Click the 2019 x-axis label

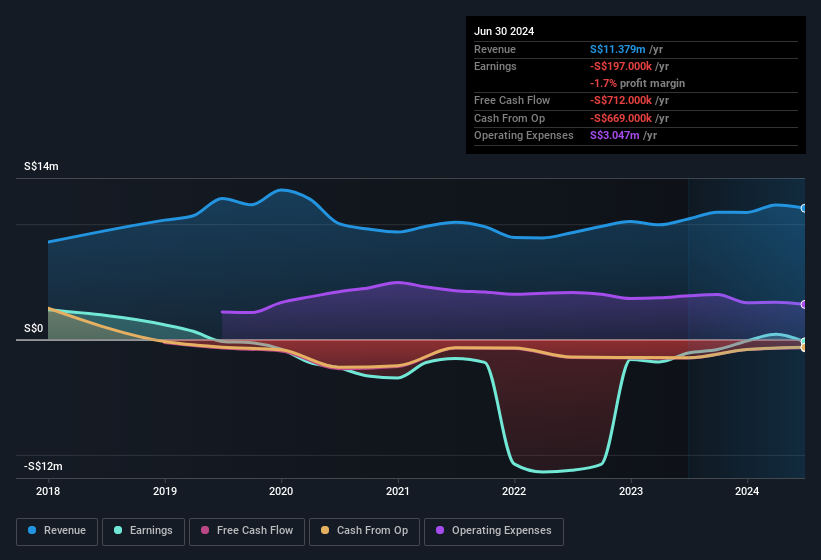click(x=165, y=491)
